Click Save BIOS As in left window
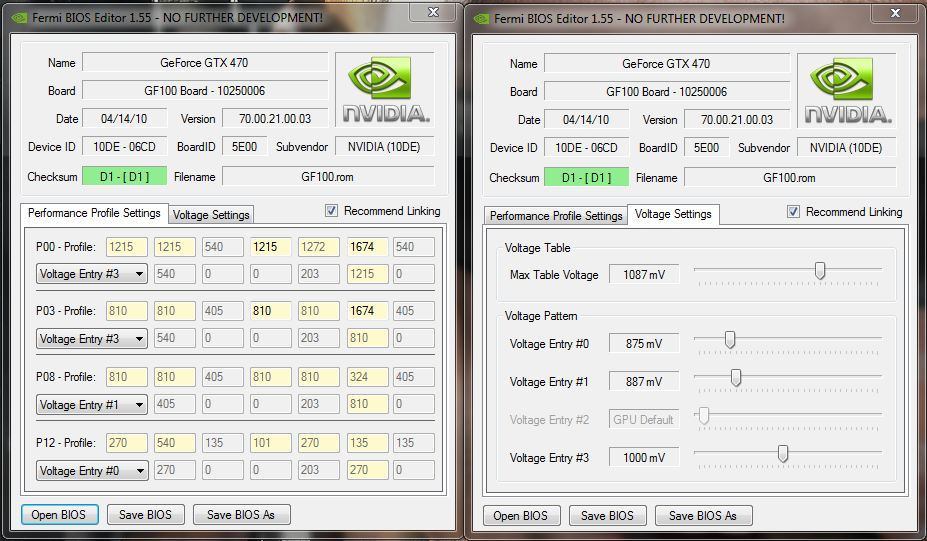The height and width of the screenshot is (541, 927). coord(241,515)
